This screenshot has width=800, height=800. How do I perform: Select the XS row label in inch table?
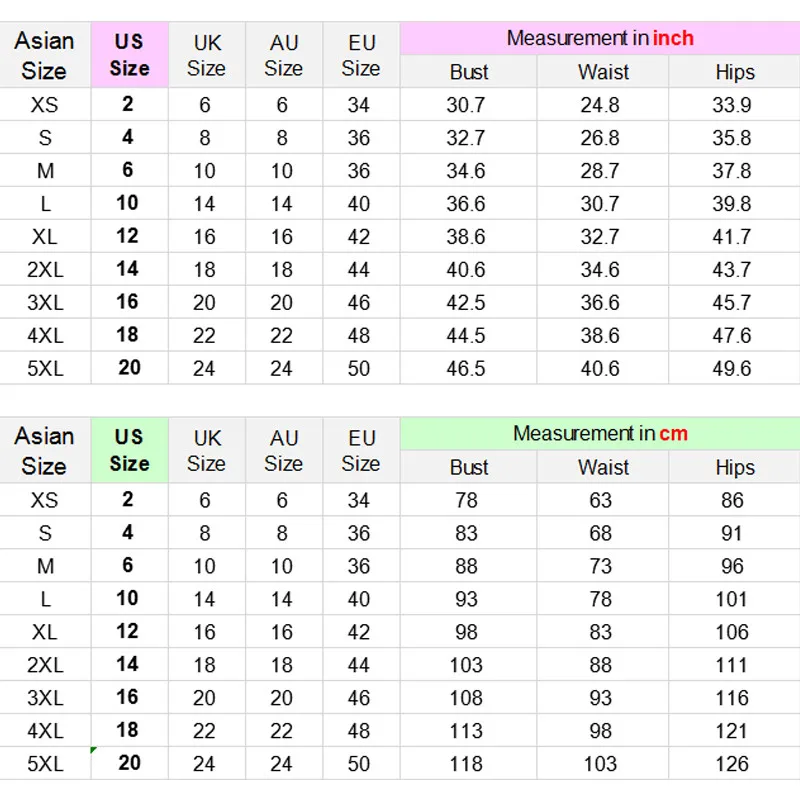coord(45,104)
